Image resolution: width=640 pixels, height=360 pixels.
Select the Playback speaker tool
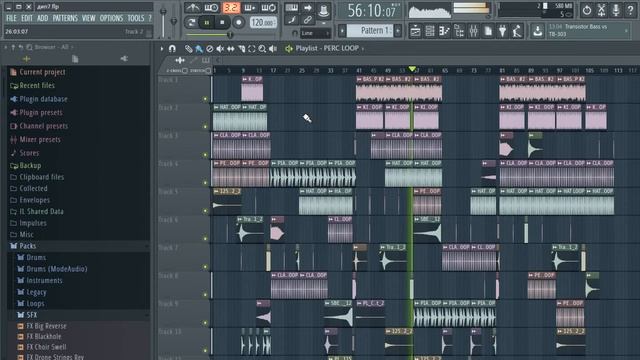pos(273,49)
